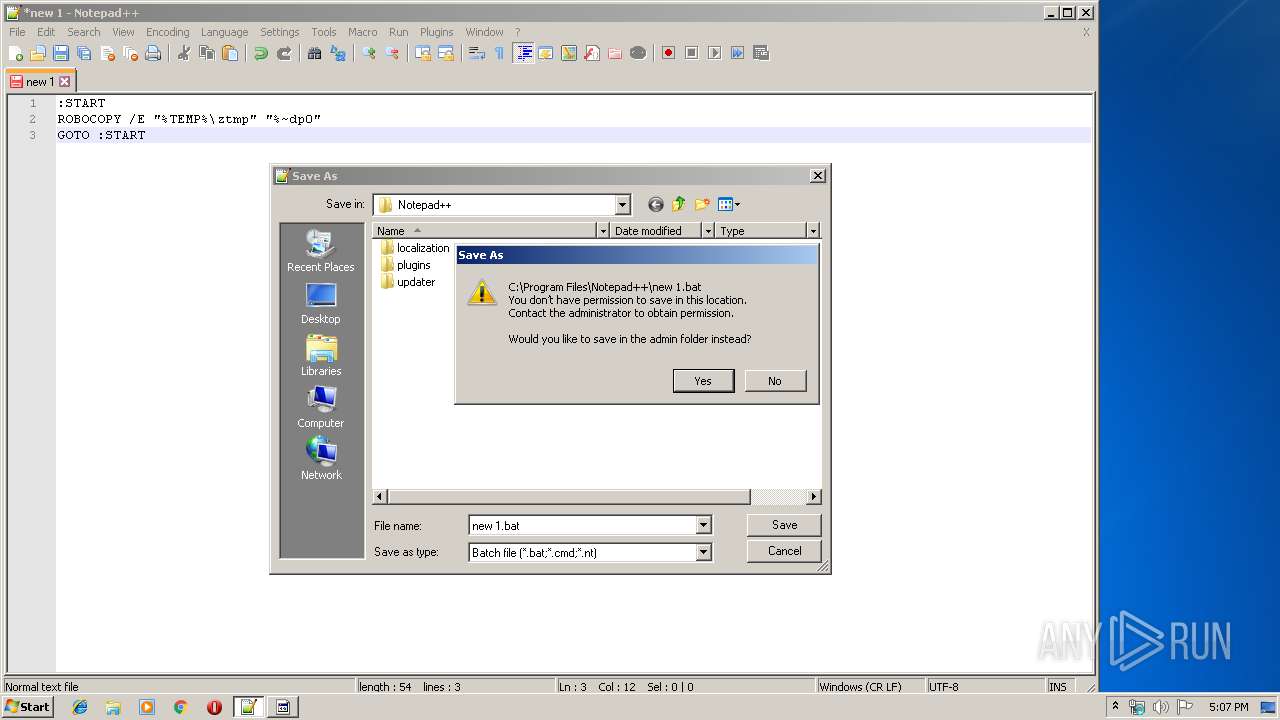This screenshot has width=1280, height=720.
Task: Click Yes to save in admin folder
Action: 703,381
